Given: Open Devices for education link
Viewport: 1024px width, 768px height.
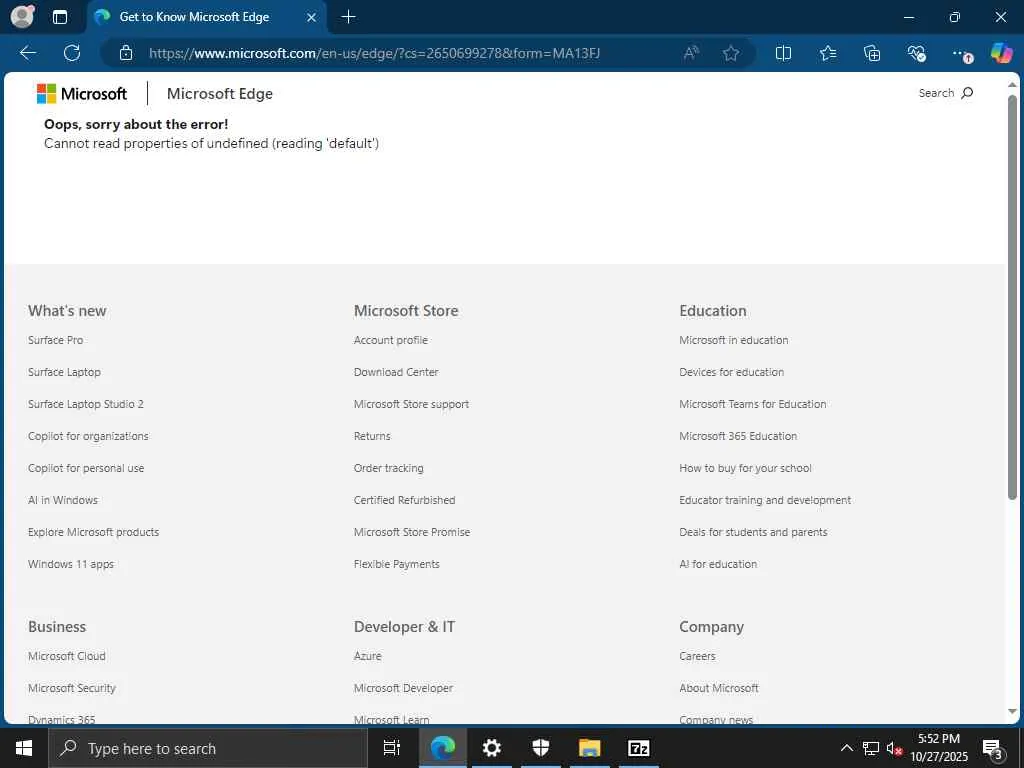Looking at the screenshot, I should click(731, 372).
